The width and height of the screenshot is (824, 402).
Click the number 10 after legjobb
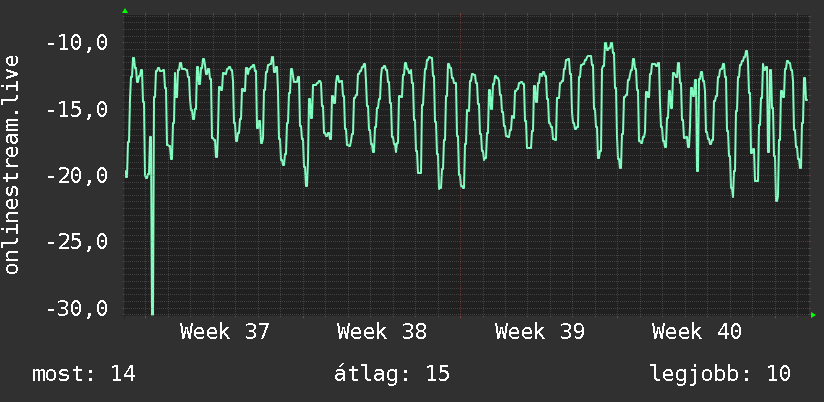pyautogui.click(x=778, y=374)
